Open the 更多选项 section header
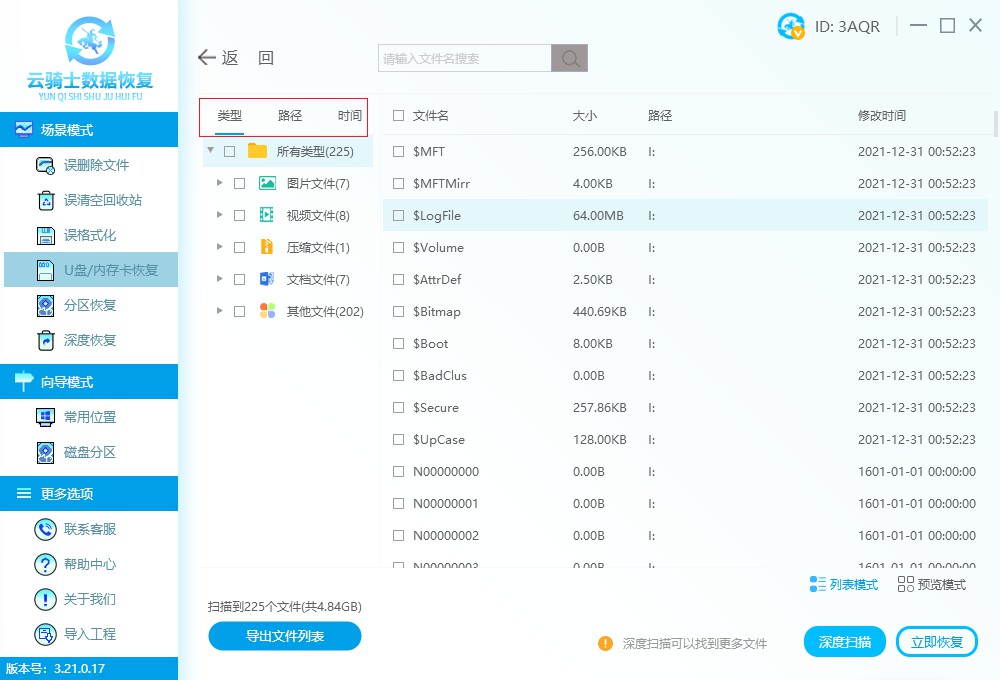 (x=89, y=493)
